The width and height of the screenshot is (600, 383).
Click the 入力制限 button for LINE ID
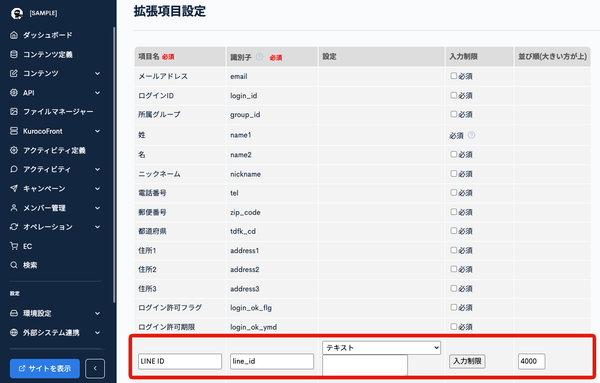pyautogui.click(x=467, y=361)
